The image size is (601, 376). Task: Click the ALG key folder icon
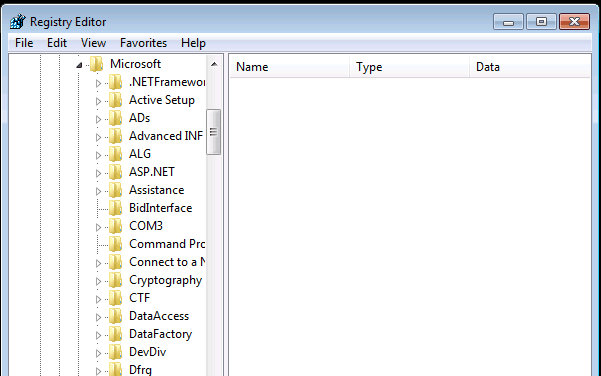coord(115,154)
